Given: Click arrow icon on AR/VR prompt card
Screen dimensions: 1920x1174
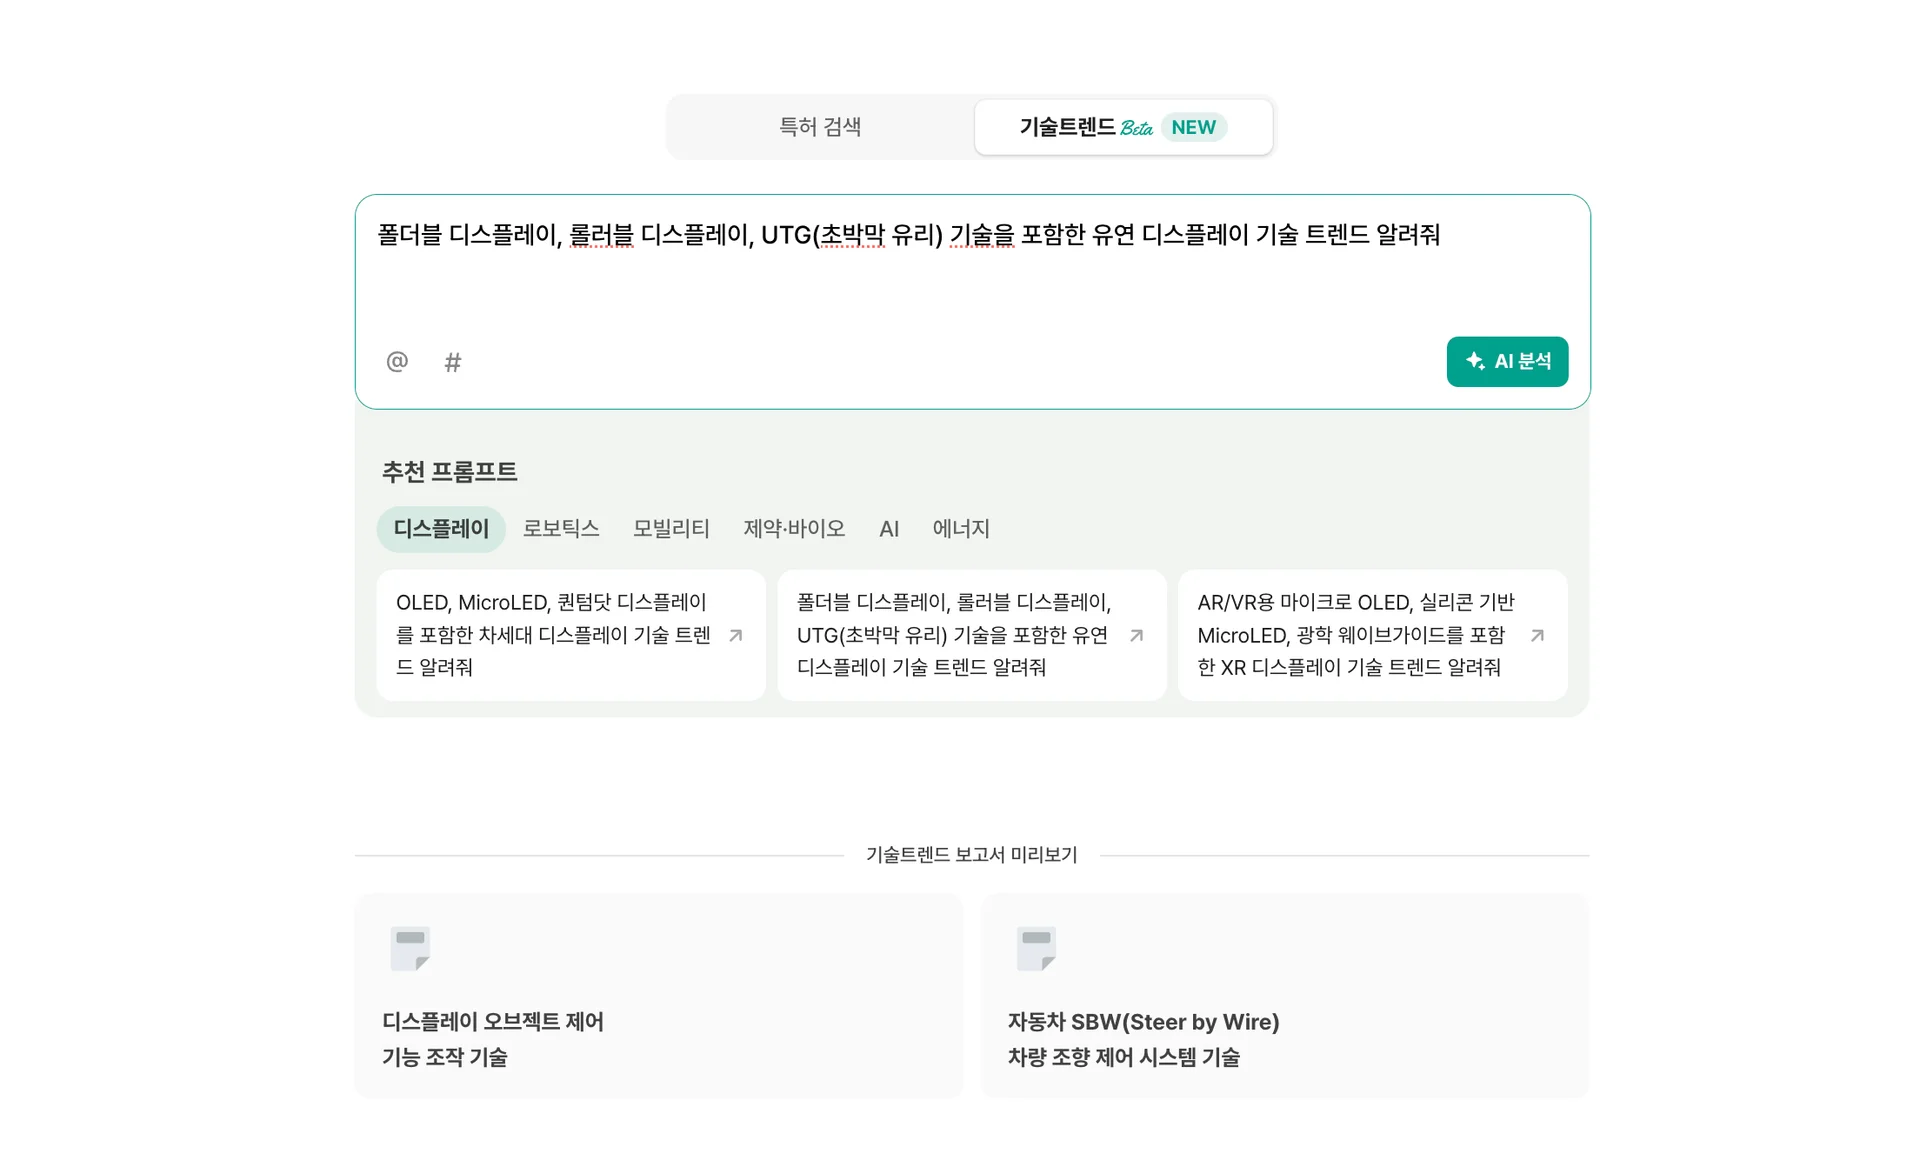Looking at the screenshot, I should [1537, 635].
